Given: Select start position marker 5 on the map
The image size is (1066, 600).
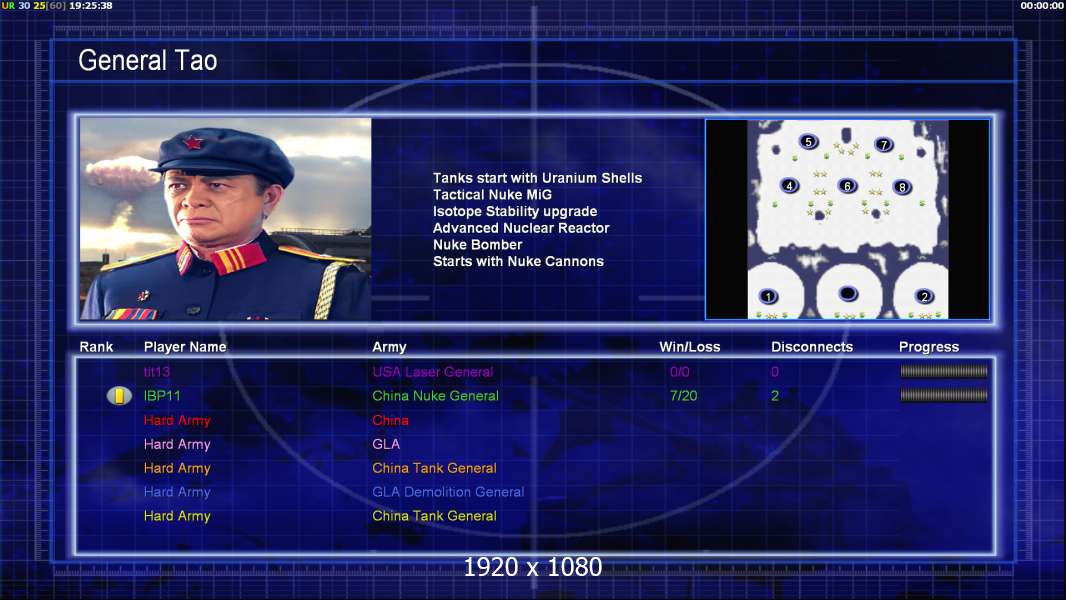Looking at the screenshot, I should pos(808,142).
